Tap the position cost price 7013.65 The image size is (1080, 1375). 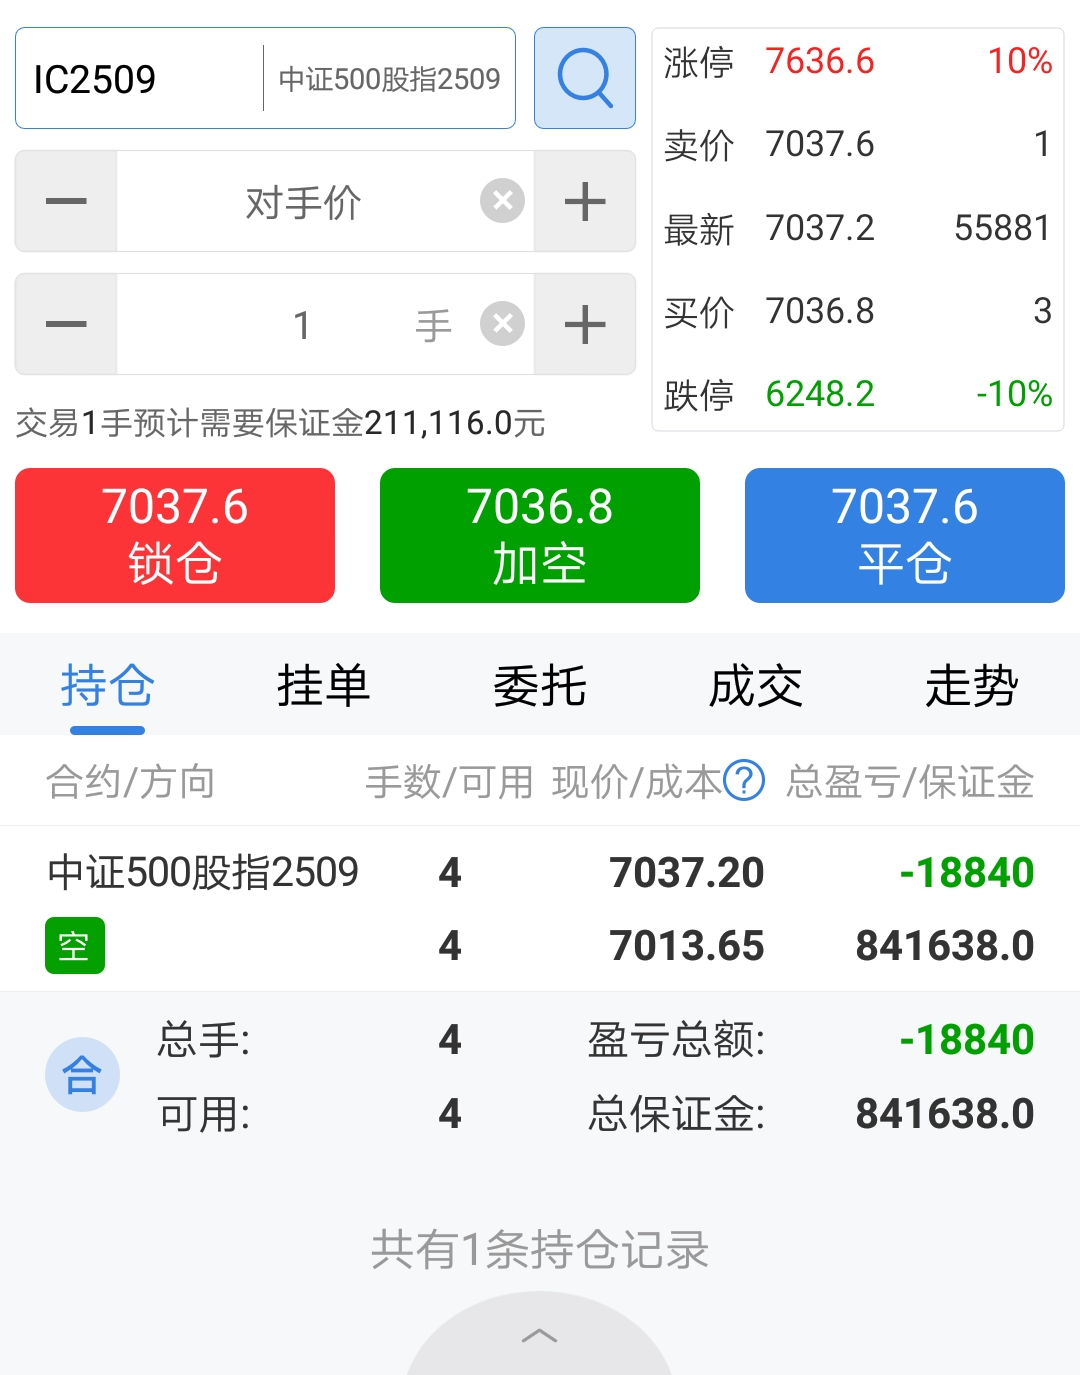pos(687,946)
